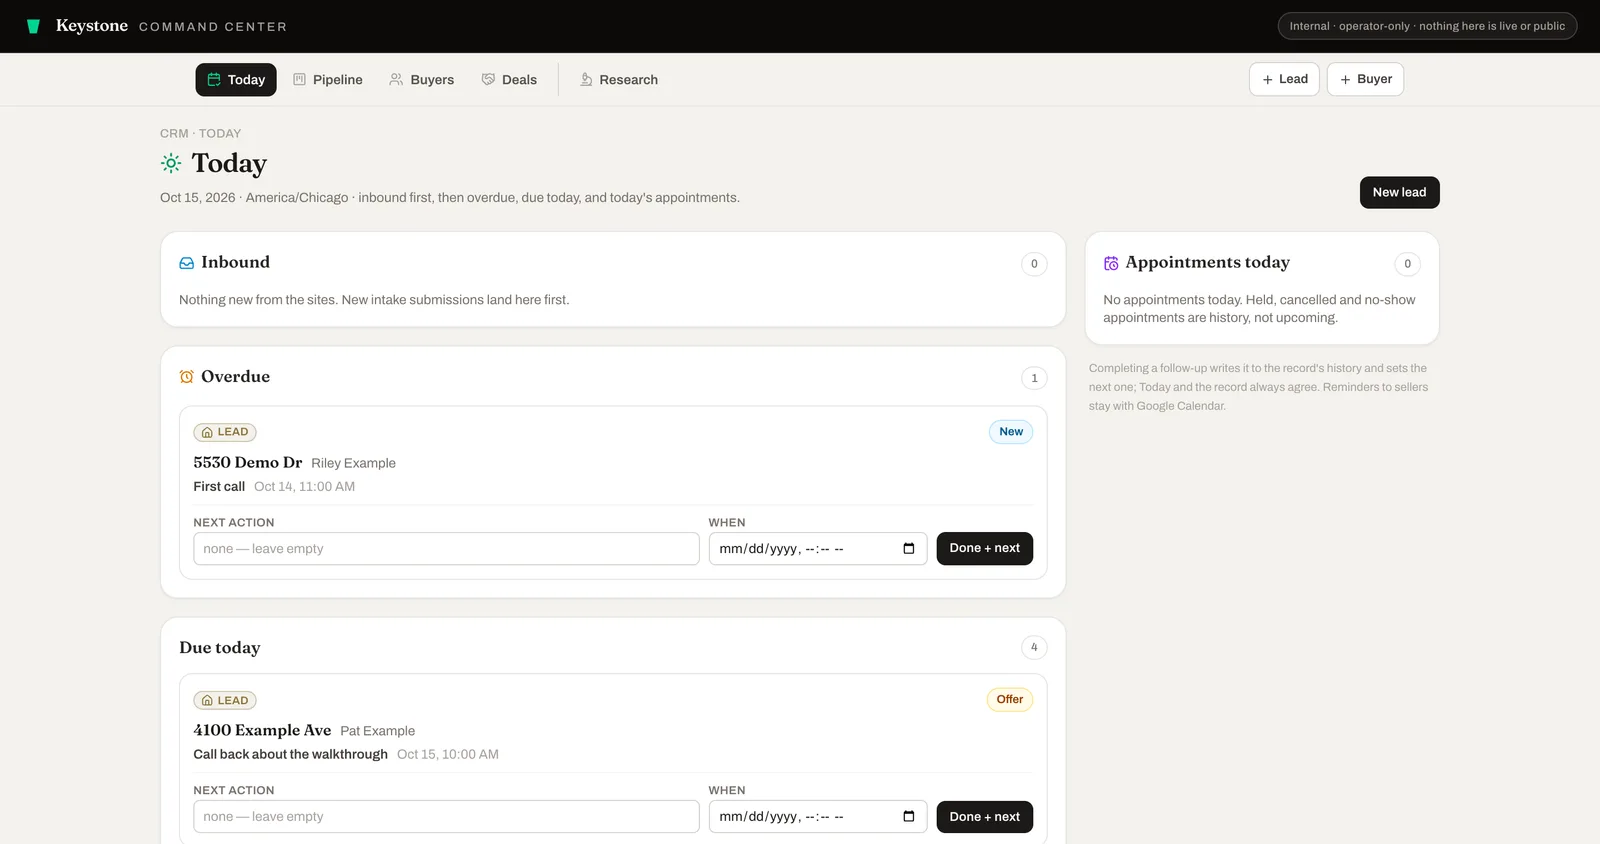1600x844 pixels.
Task: Click the green Keystone logo icon
Action: pos(33,26)
